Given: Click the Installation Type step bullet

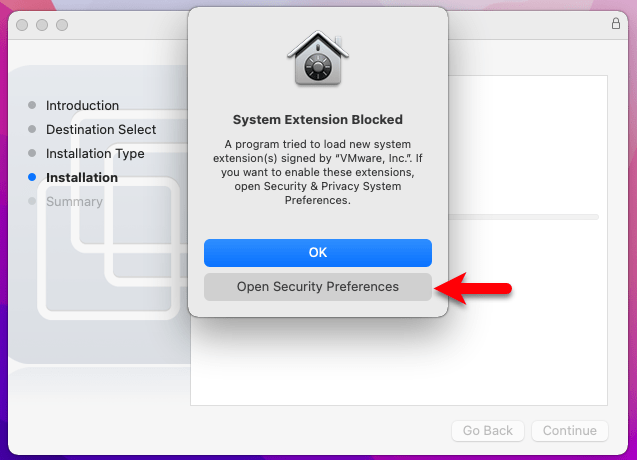Looking at the screenshot, I should click(x=32, y=153).
